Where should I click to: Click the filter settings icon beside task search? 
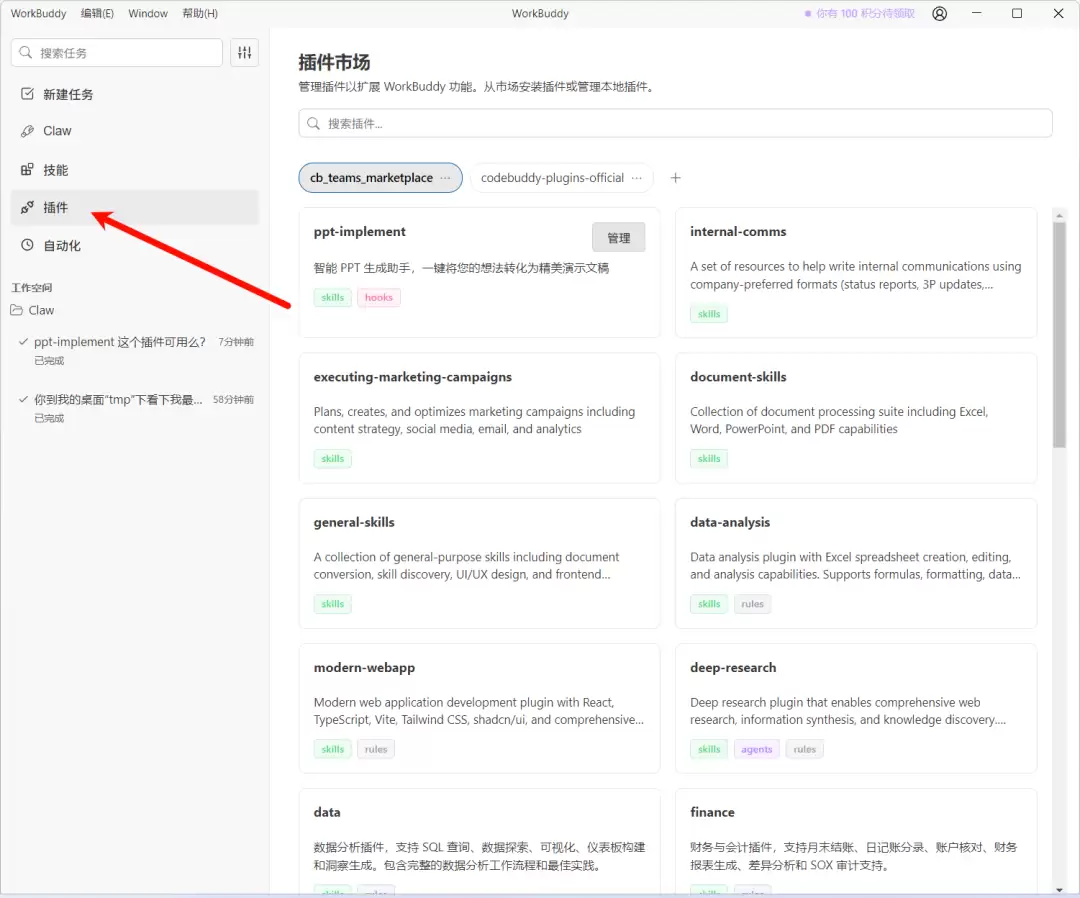(x=244, y=53)
